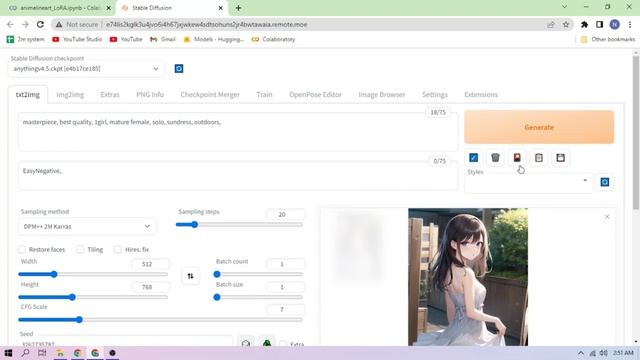Refresh the Stable Diffusion checkpoint list

[179, 69]
